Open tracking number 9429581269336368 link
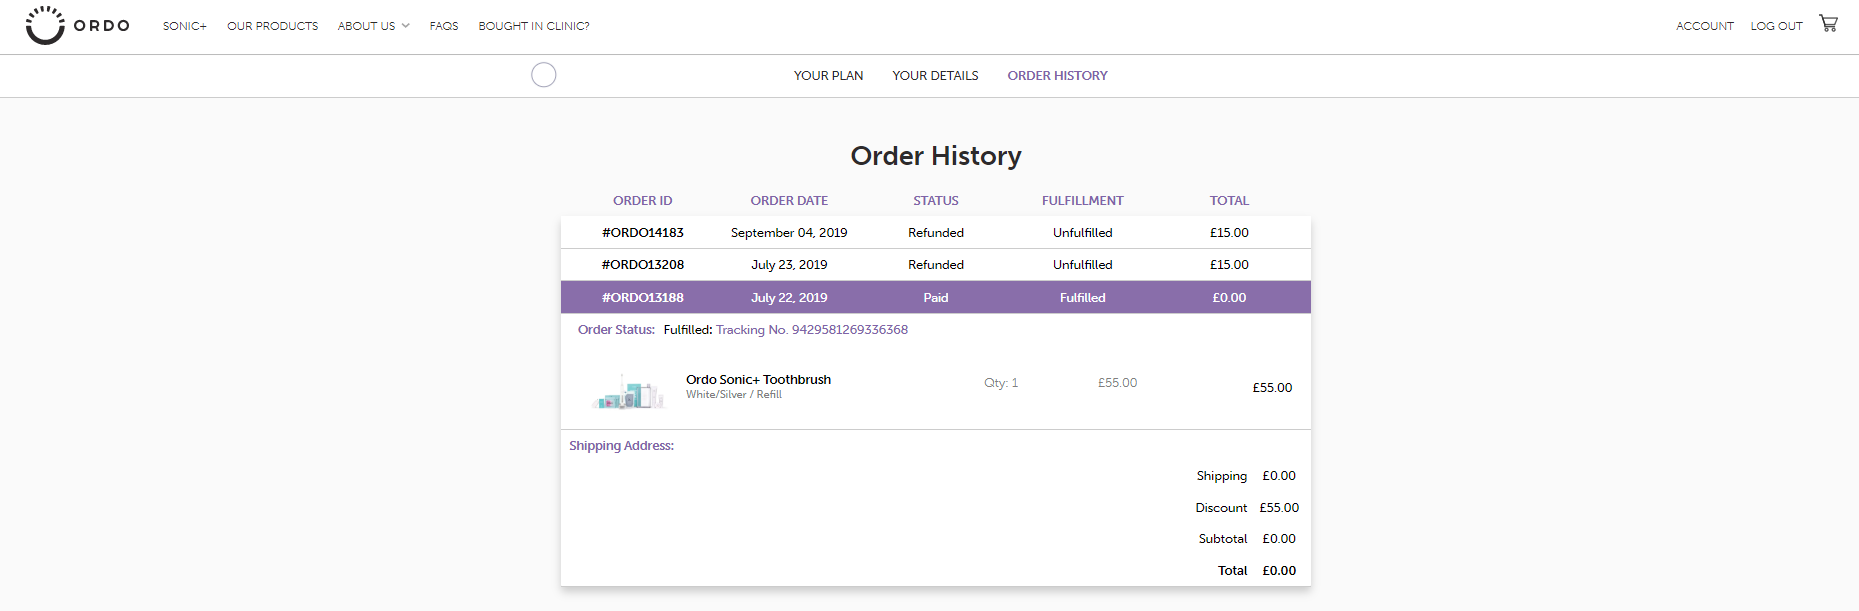 812,330
